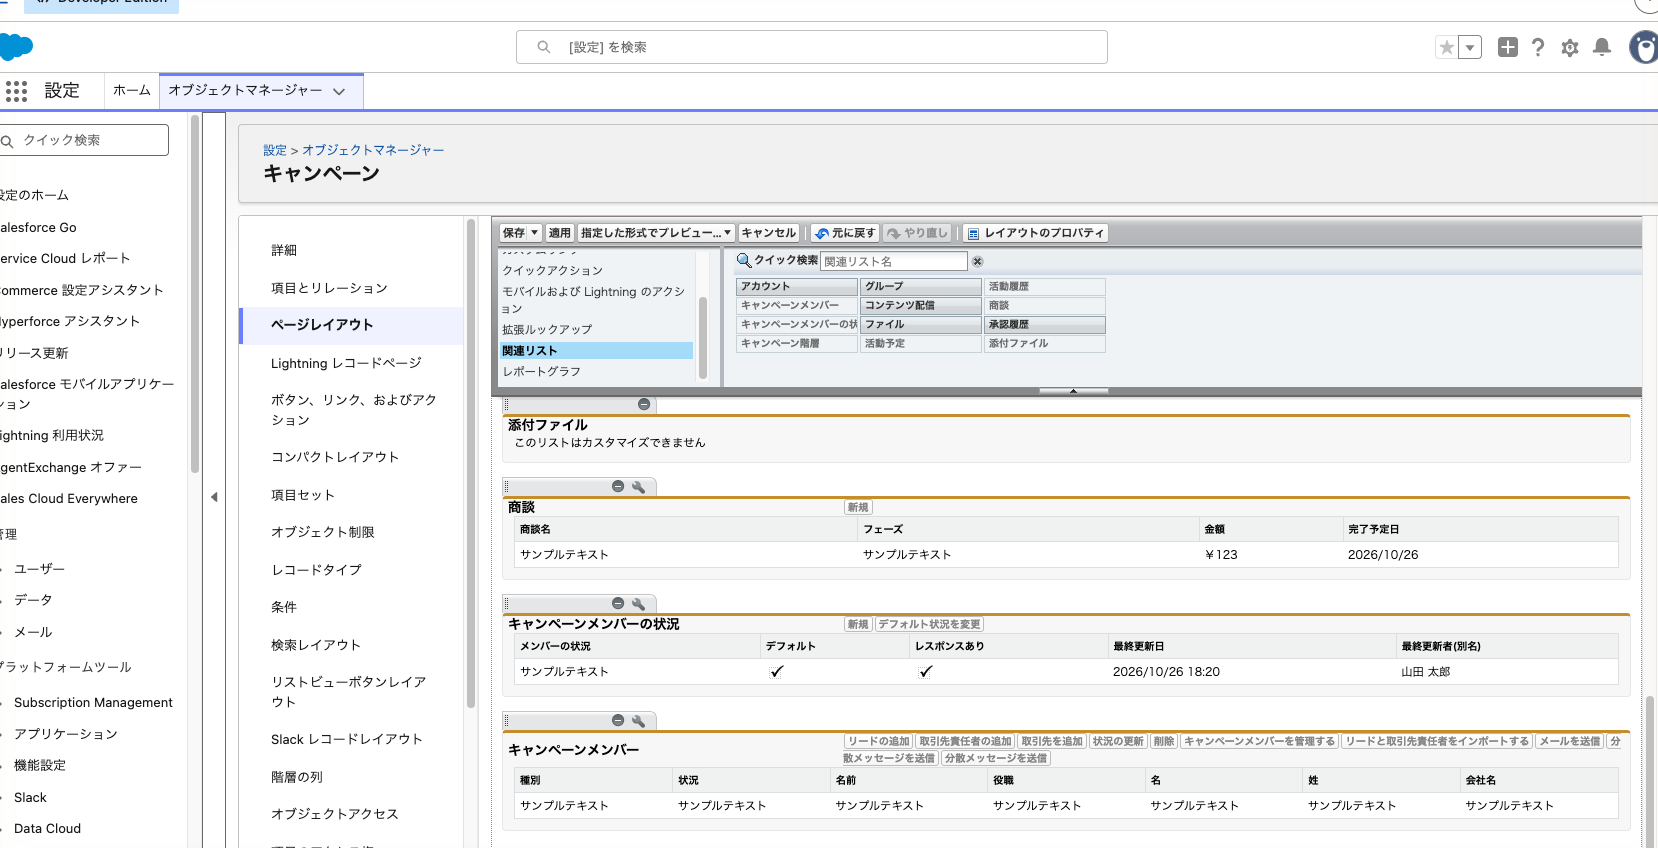The width and height of the screenshot is (1658, 848).
Task: Open 商談 related list properties wrench
Action: click(638, 487)
